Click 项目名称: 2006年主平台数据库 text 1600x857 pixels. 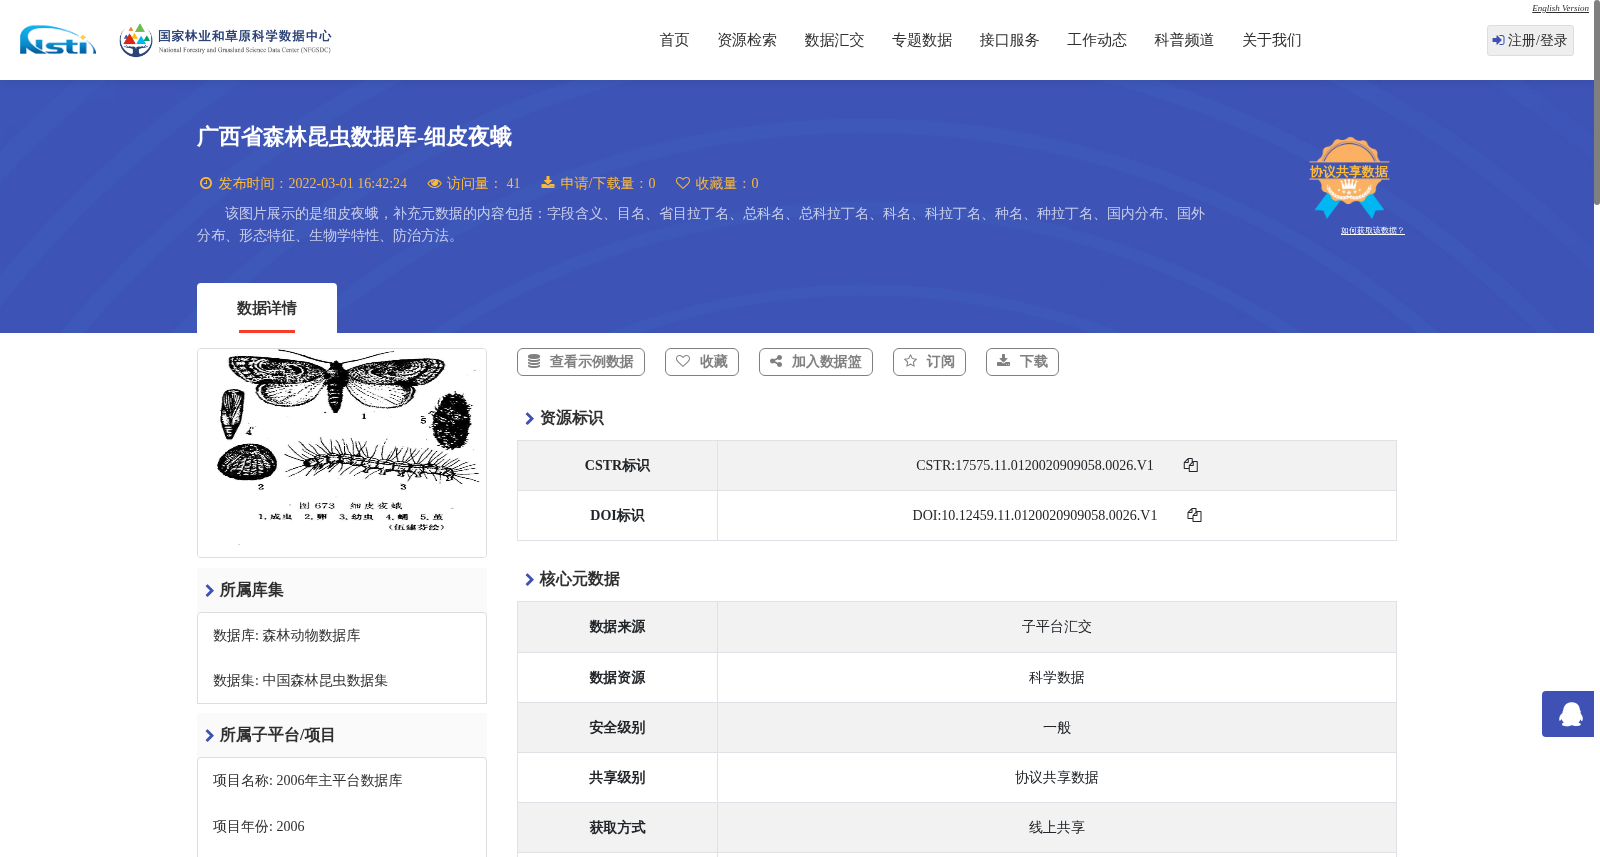coord(308,781)
